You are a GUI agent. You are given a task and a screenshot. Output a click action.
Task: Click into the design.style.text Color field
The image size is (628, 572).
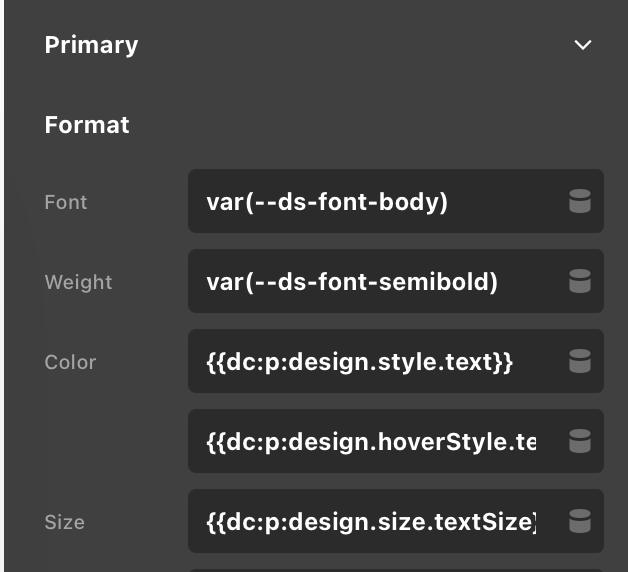(370, 362)
